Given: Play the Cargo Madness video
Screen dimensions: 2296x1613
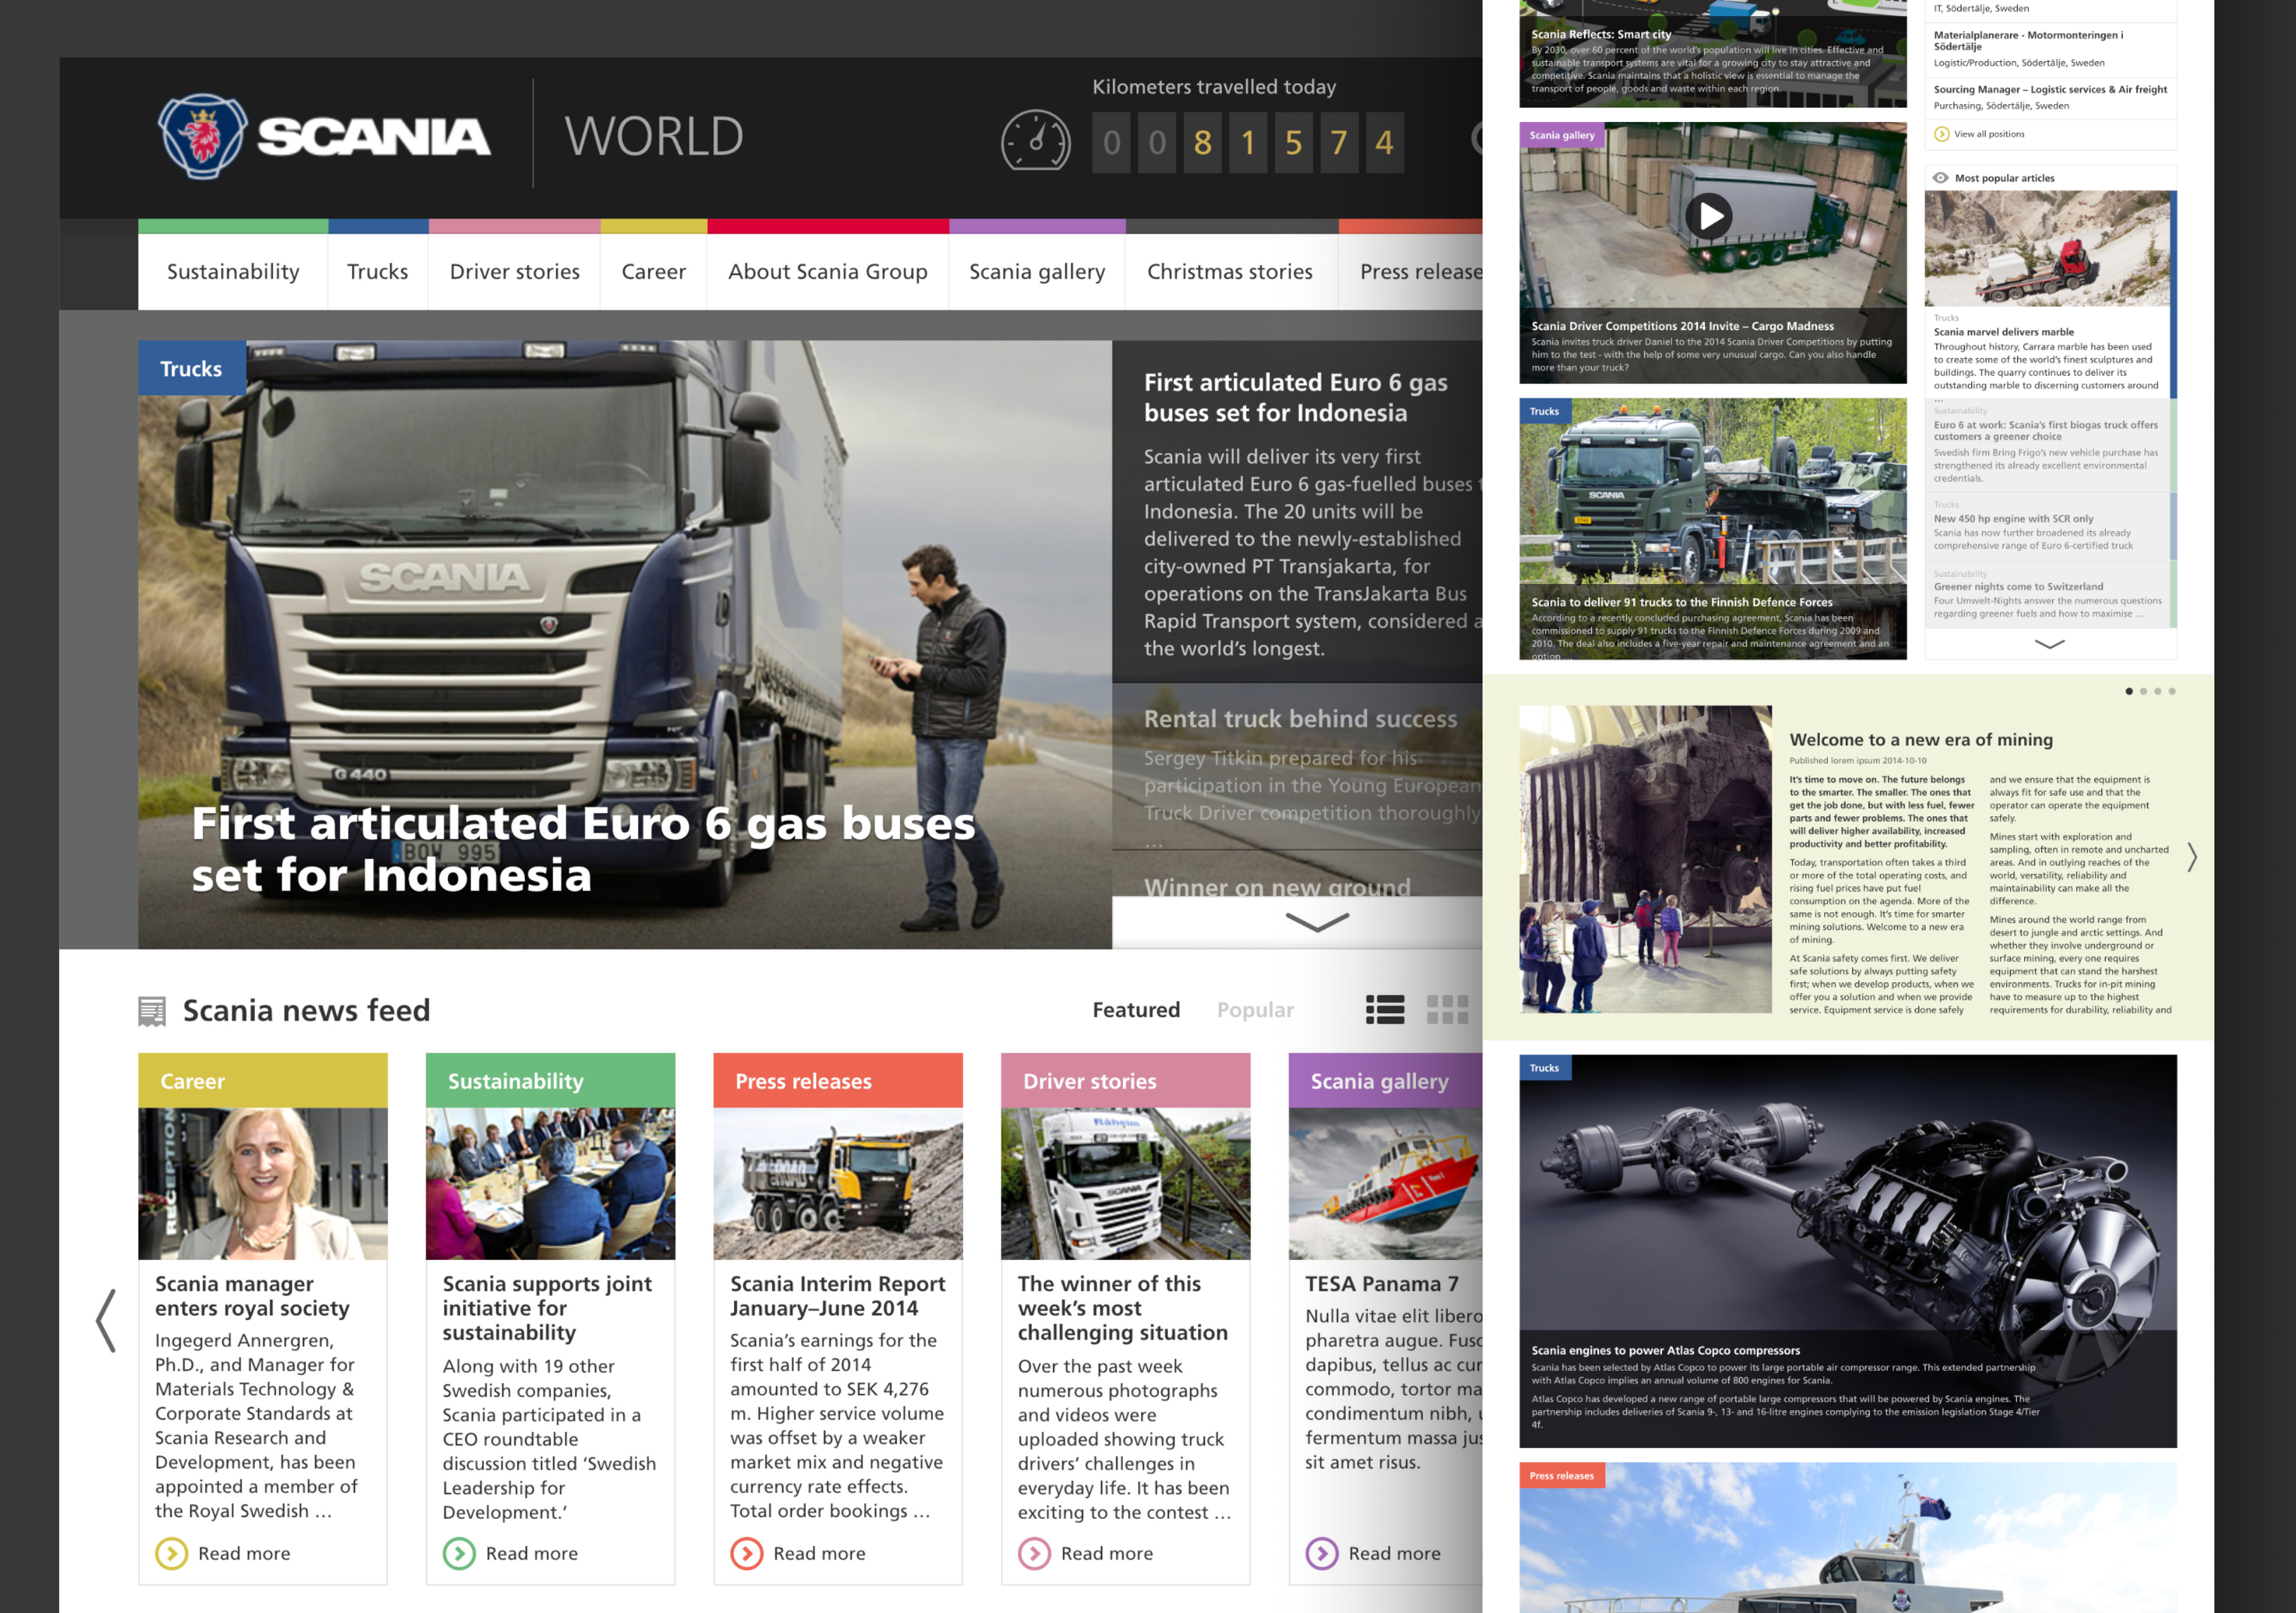Looking at the screenshot, I should pos(1710,216).
